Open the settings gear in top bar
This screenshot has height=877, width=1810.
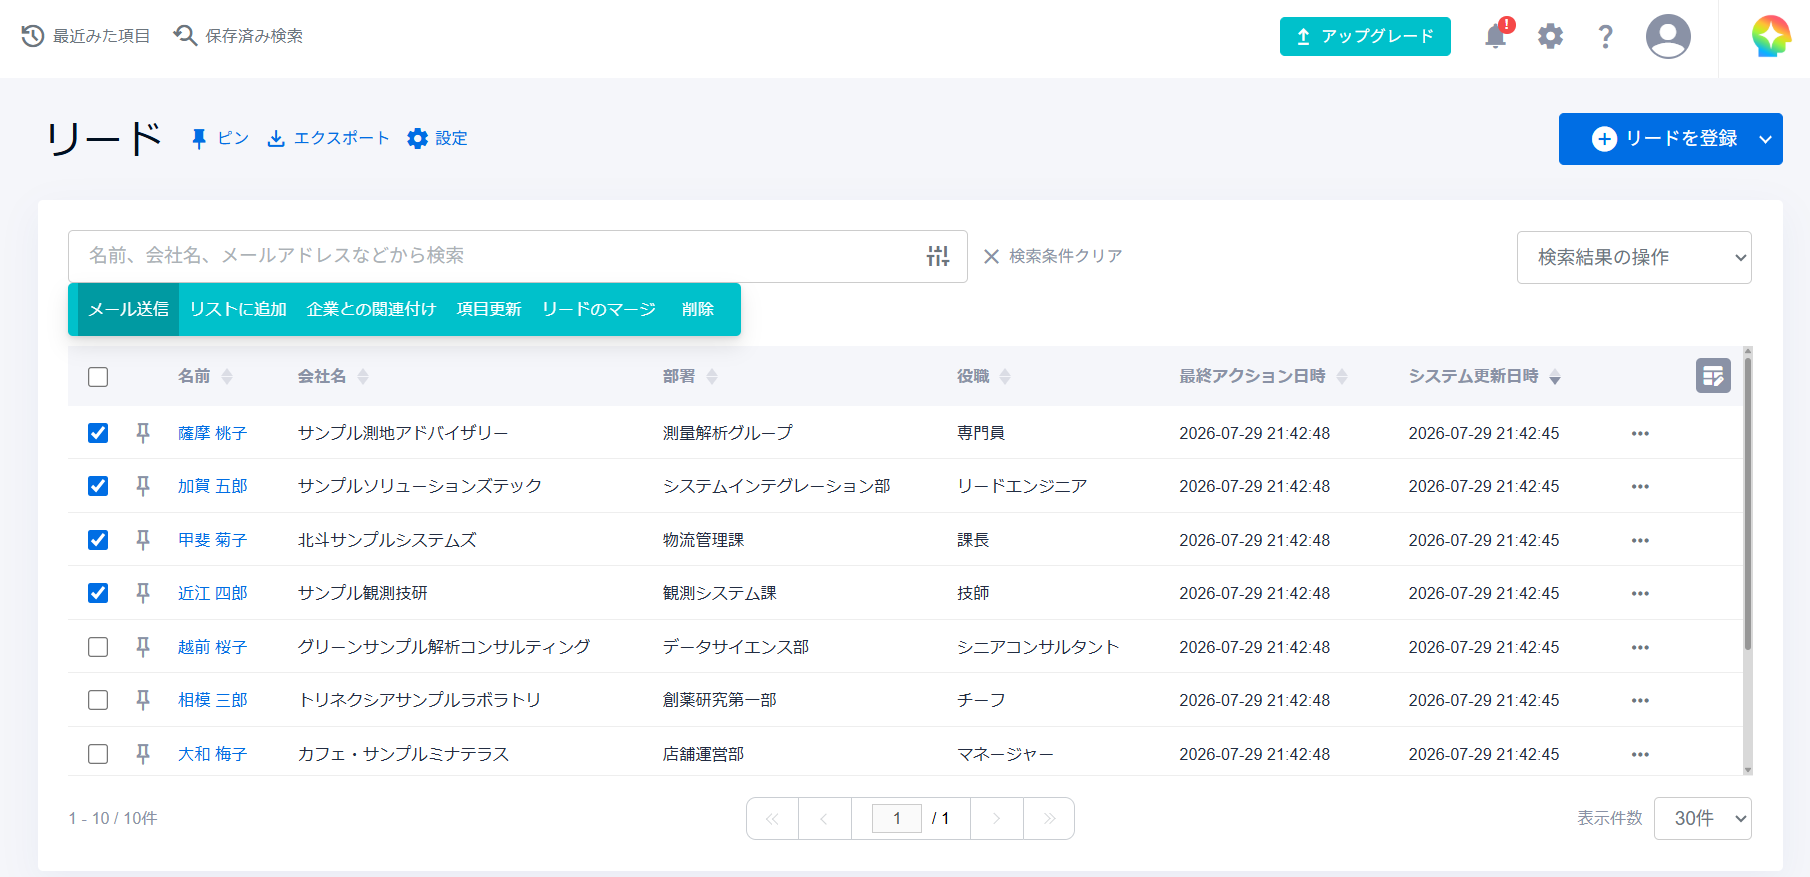(x=1550, y=37)
